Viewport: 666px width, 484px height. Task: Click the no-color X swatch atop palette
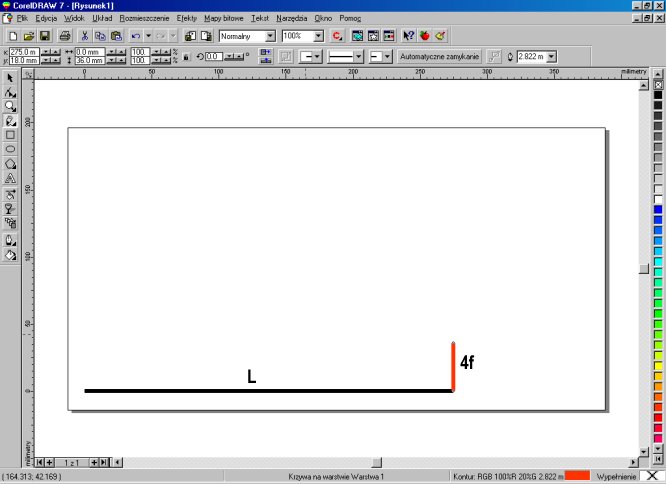658,84
